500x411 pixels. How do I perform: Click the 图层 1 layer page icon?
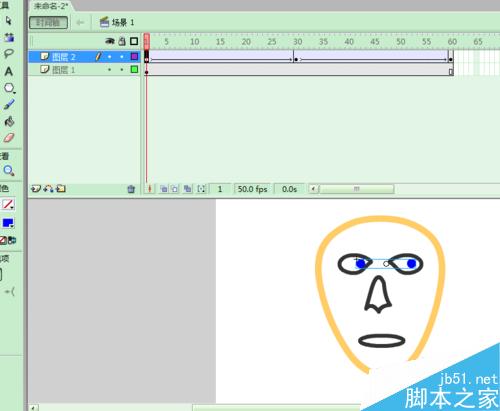click(45, 69)
